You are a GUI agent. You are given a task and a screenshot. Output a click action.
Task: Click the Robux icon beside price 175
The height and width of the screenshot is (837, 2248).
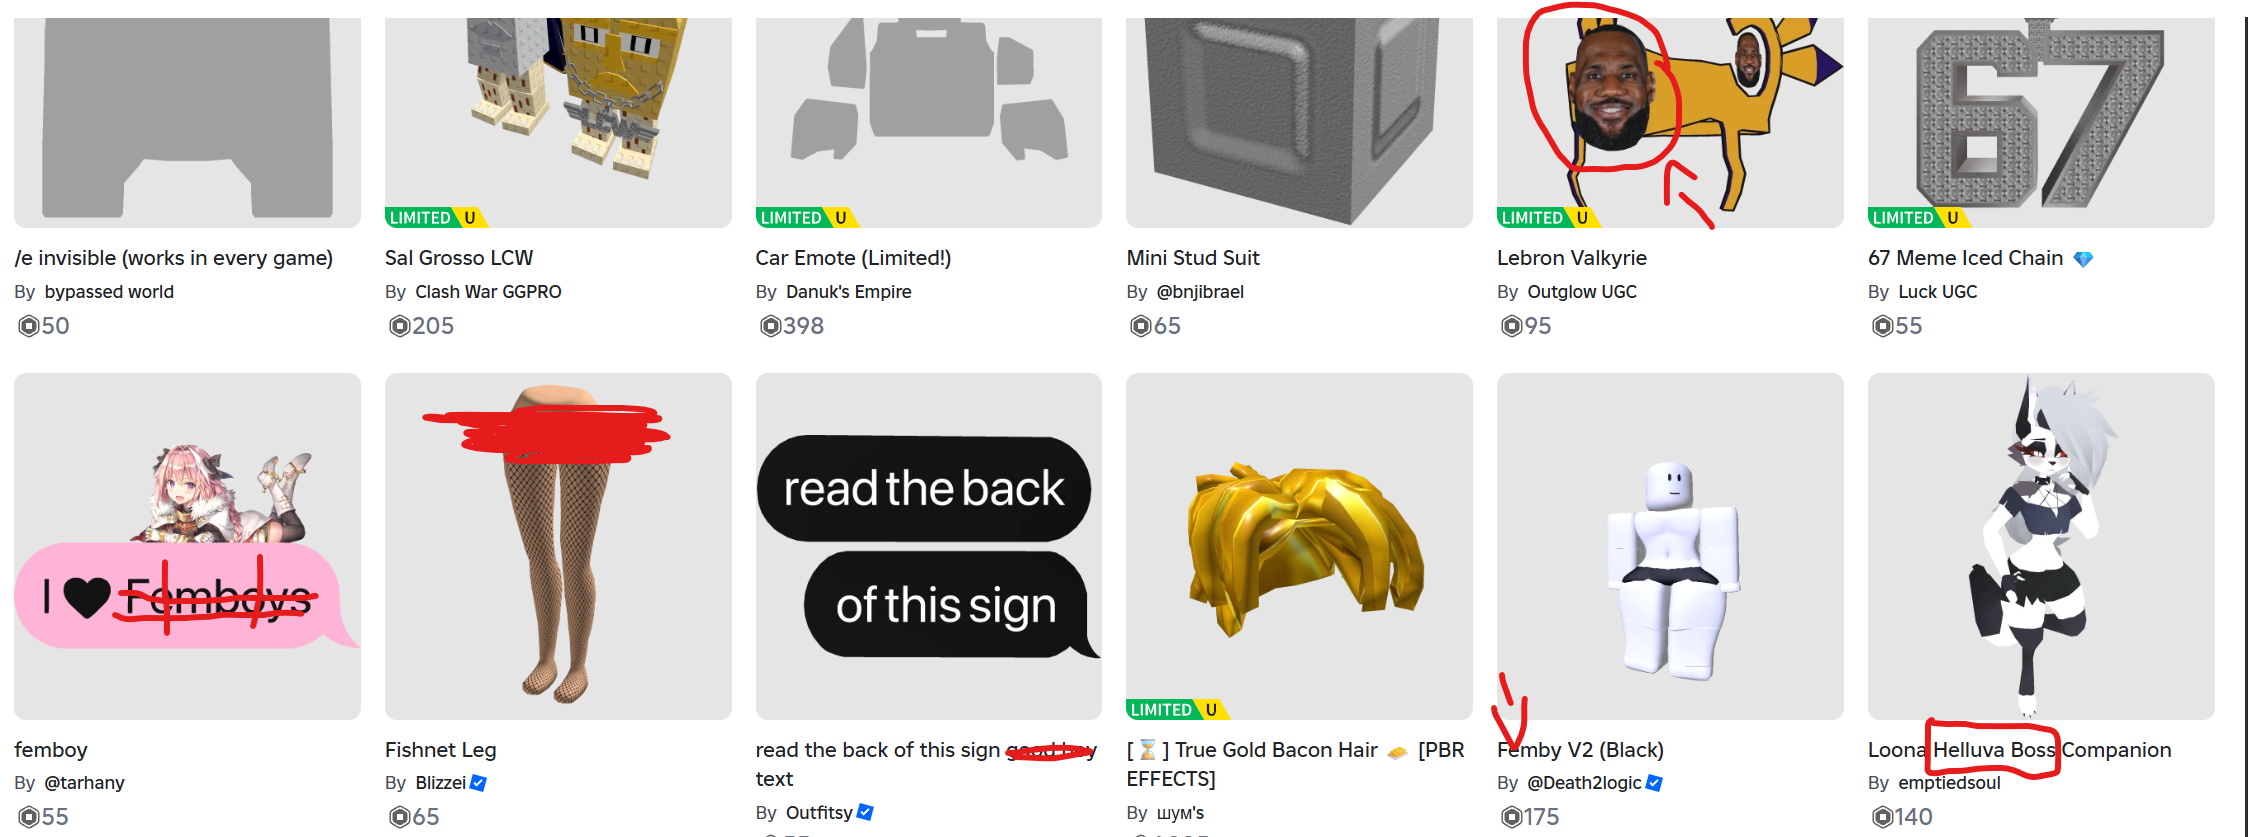(1511, 817)
